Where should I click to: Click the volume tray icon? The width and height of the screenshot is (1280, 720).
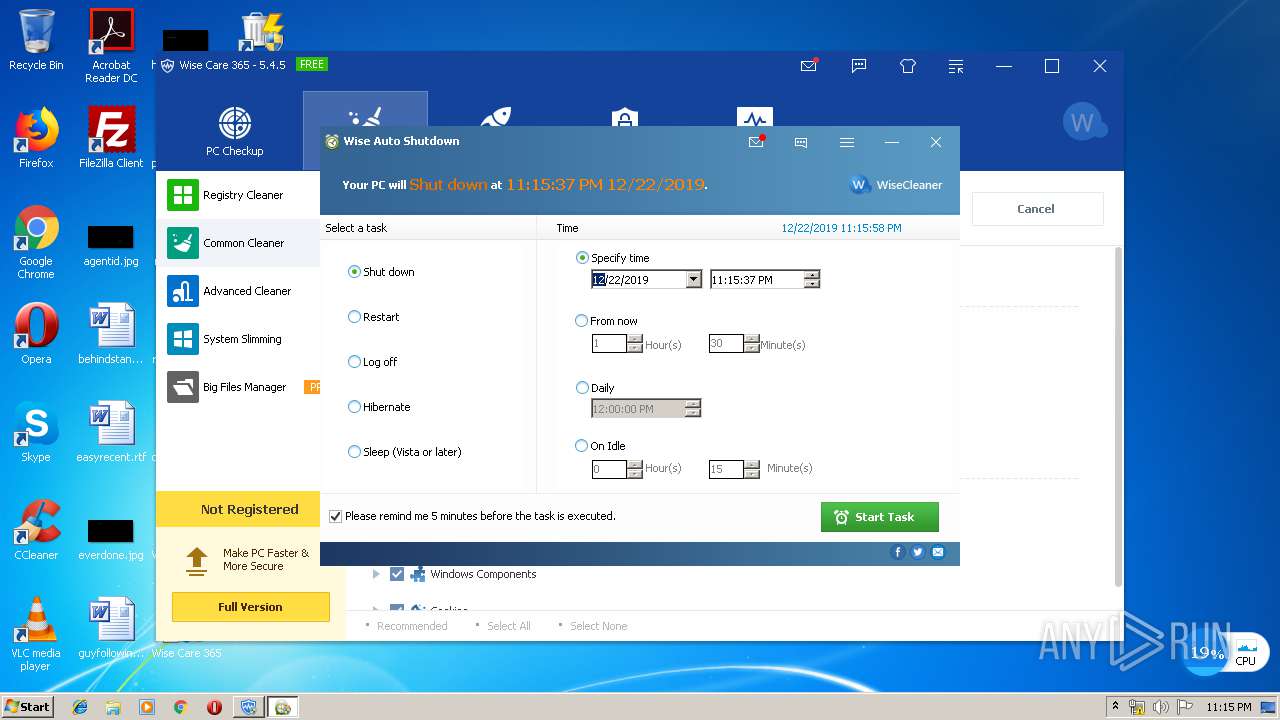pyautogui.click(x=1160, y=707)
